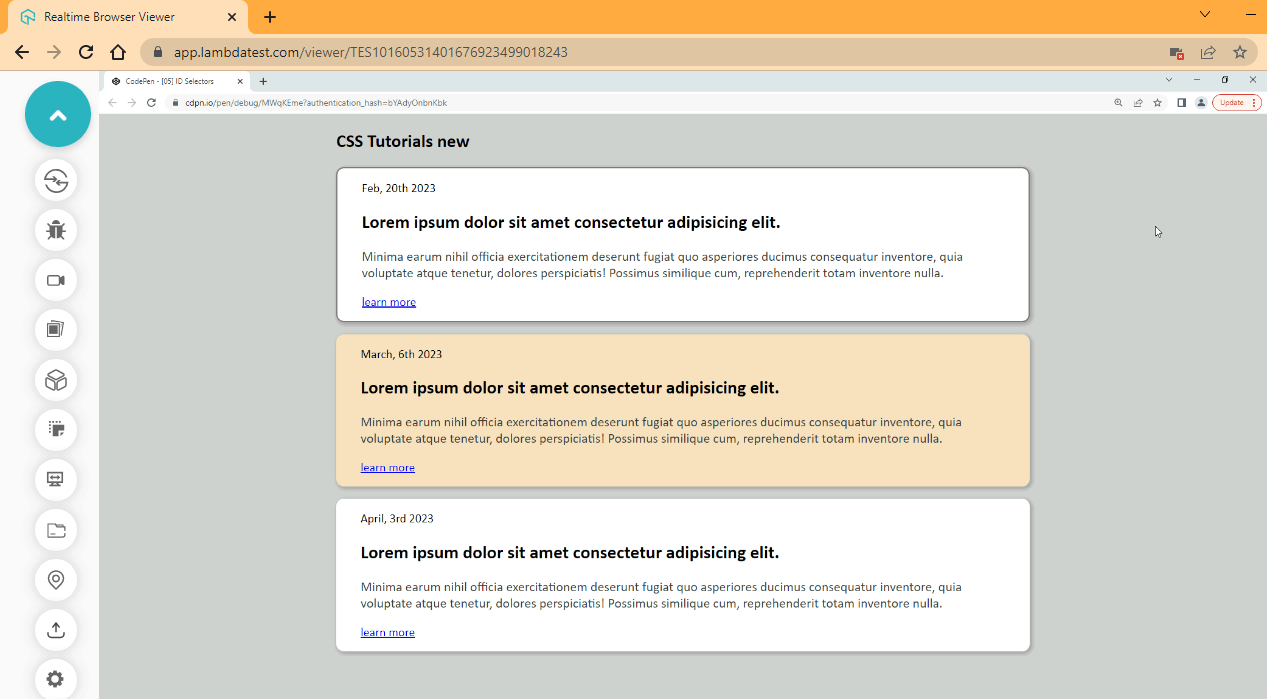Add new tab in inner browser
The width and height of the screenshot is (1267, 699).
(263, 81)
